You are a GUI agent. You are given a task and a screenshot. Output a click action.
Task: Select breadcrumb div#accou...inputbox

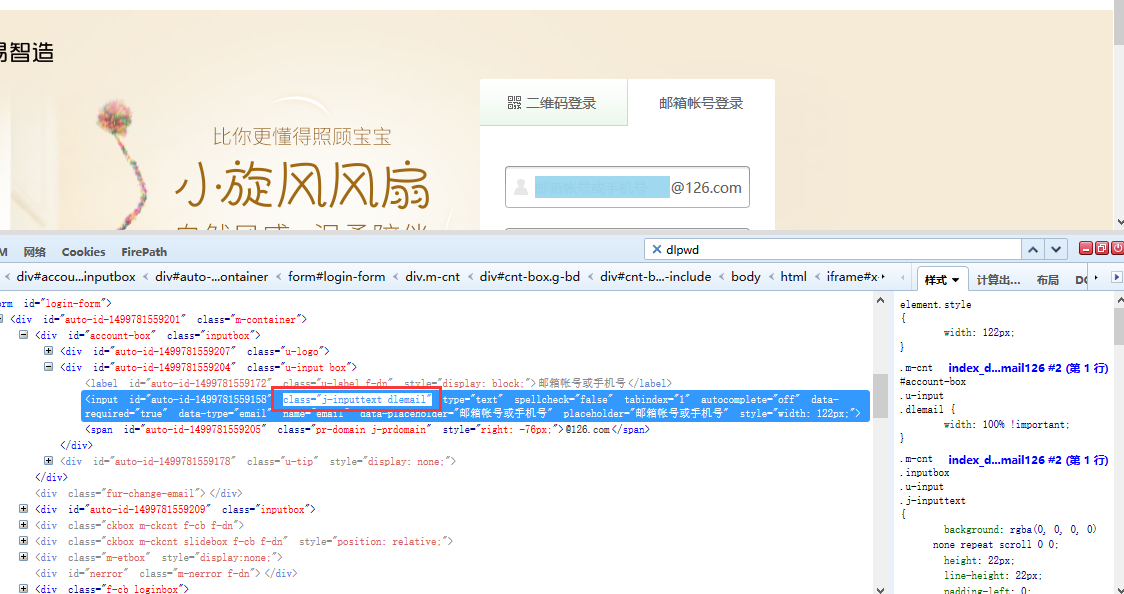tap(76, 277)
